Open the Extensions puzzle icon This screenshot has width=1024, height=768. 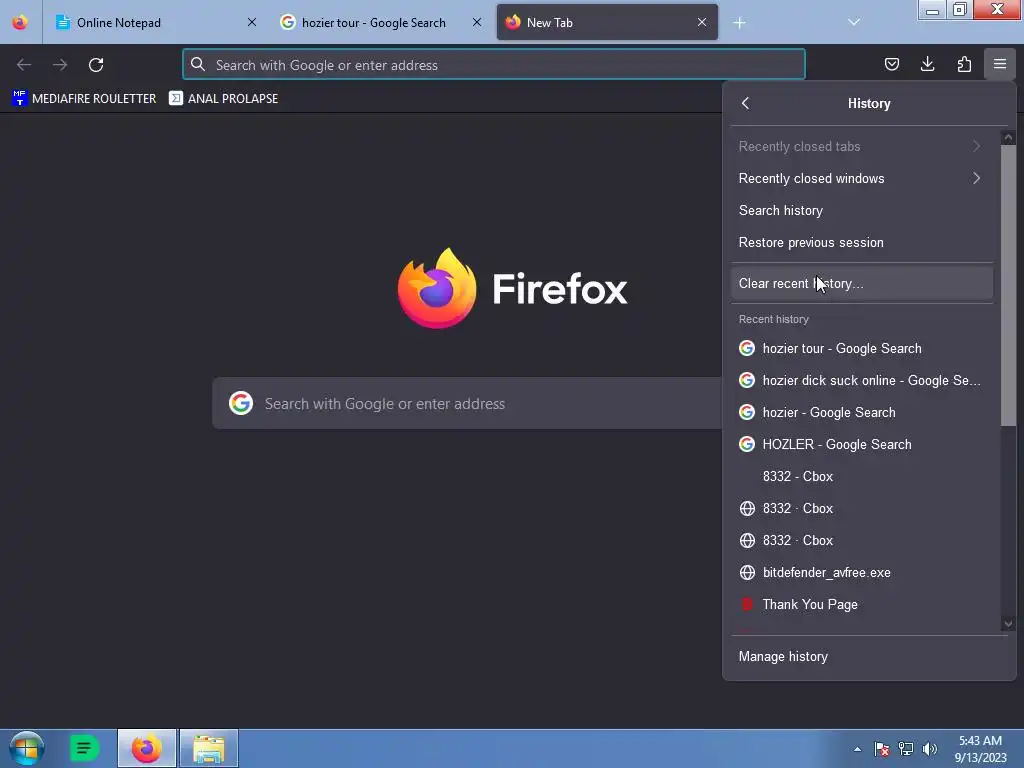pyautogui.click(x=964, y=64)
